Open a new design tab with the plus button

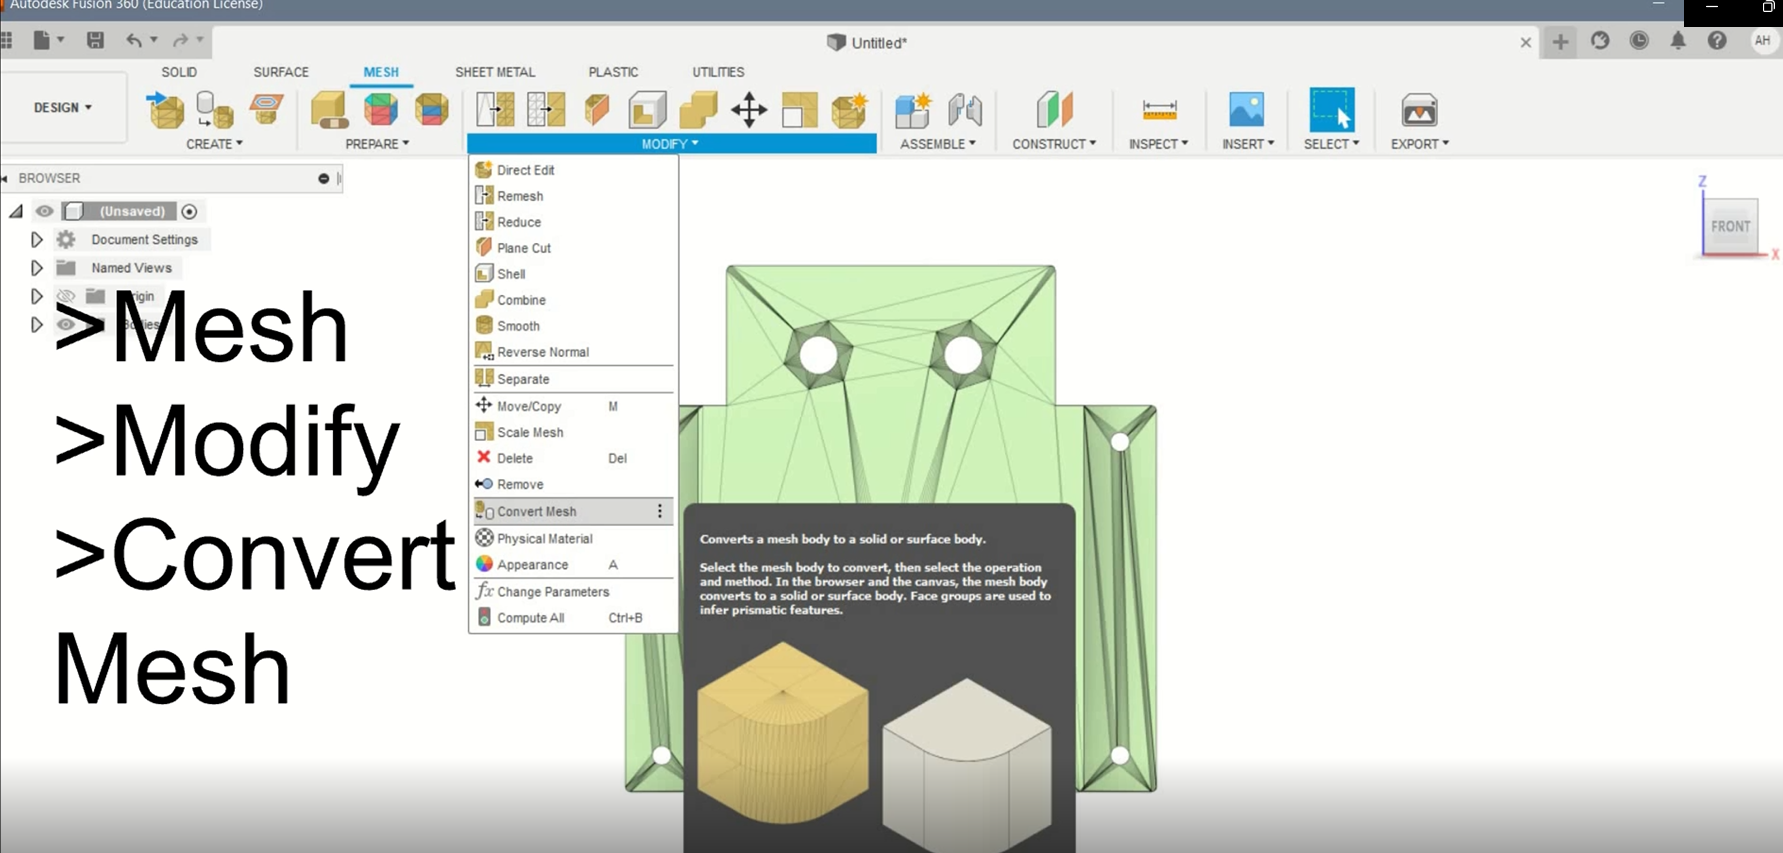point(1560,41)
